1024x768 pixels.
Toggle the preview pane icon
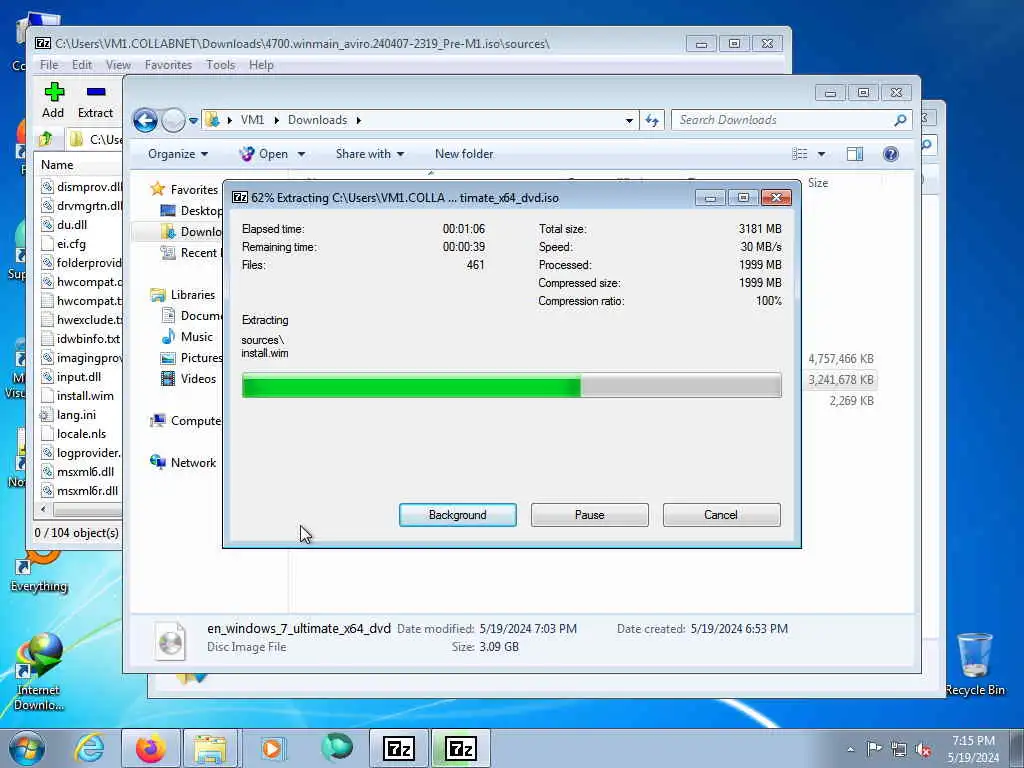854,154
